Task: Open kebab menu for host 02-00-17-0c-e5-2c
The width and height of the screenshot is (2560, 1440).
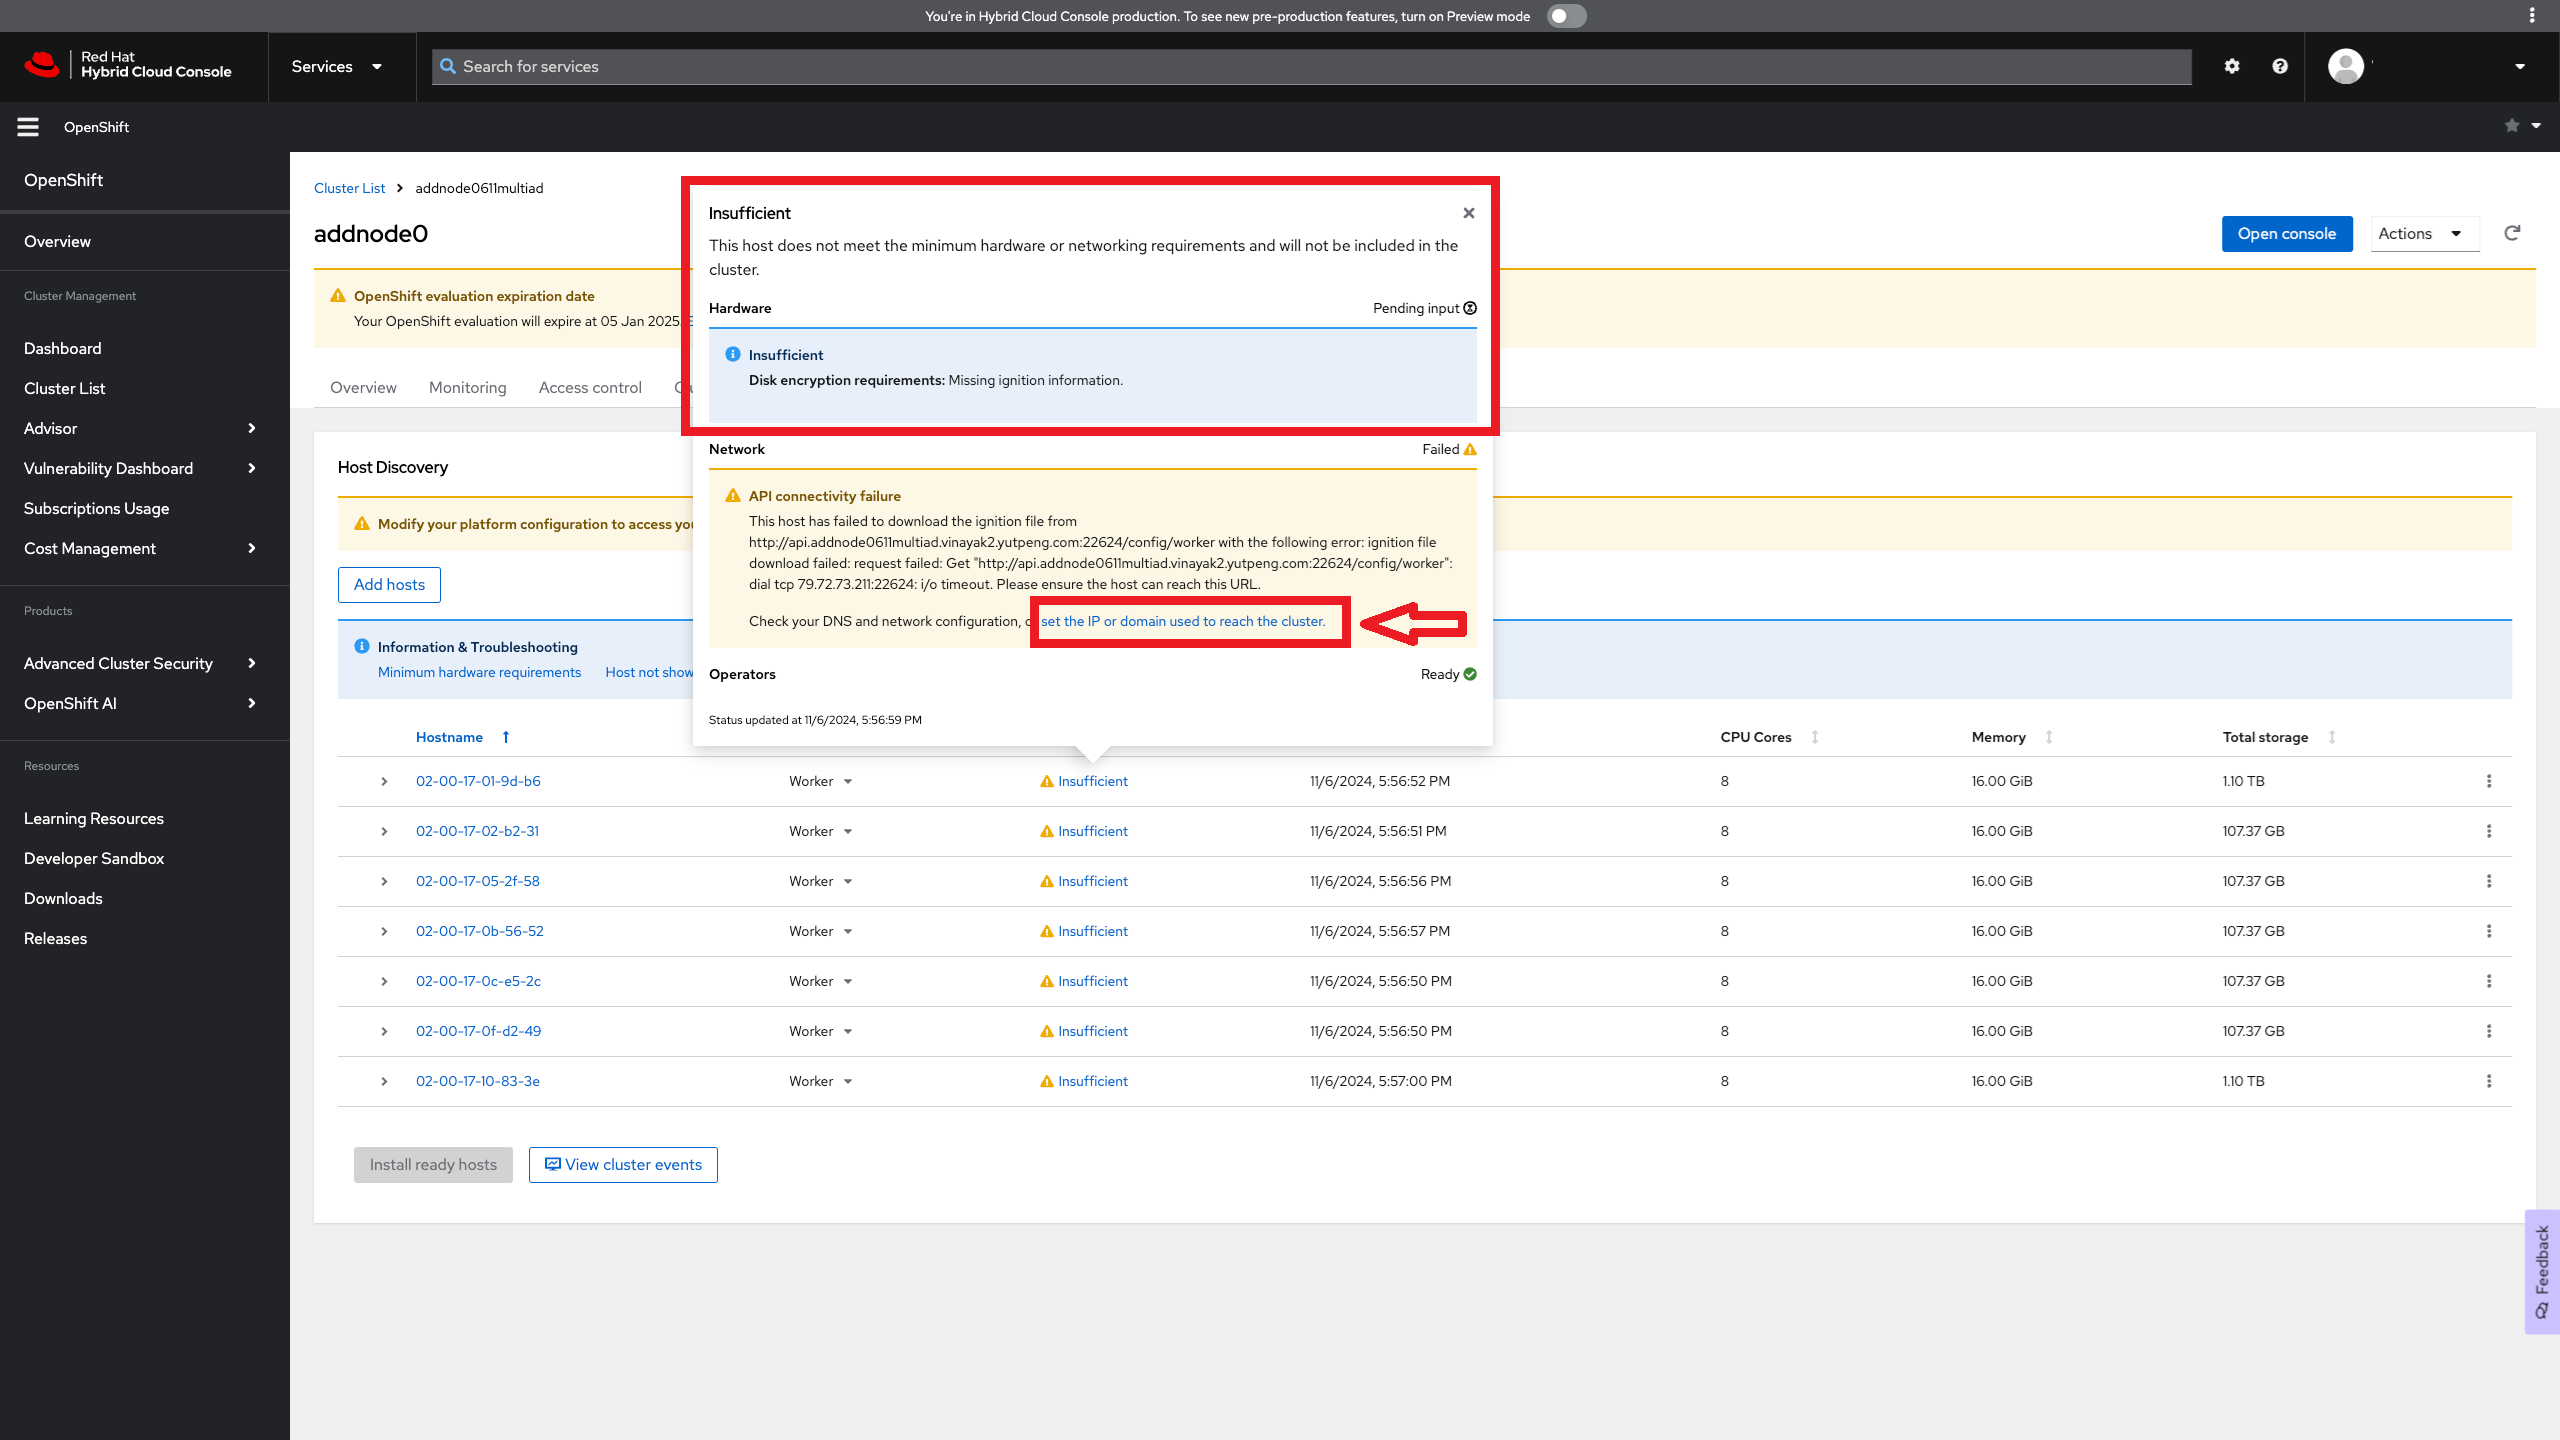Action: pos(2489,981)
